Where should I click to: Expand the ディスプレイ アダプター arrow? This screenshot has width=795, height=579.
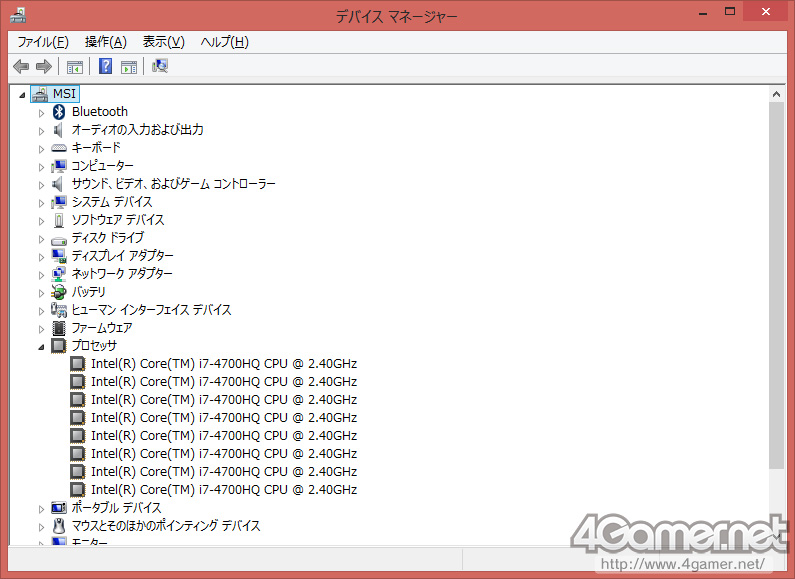[41, 257]
